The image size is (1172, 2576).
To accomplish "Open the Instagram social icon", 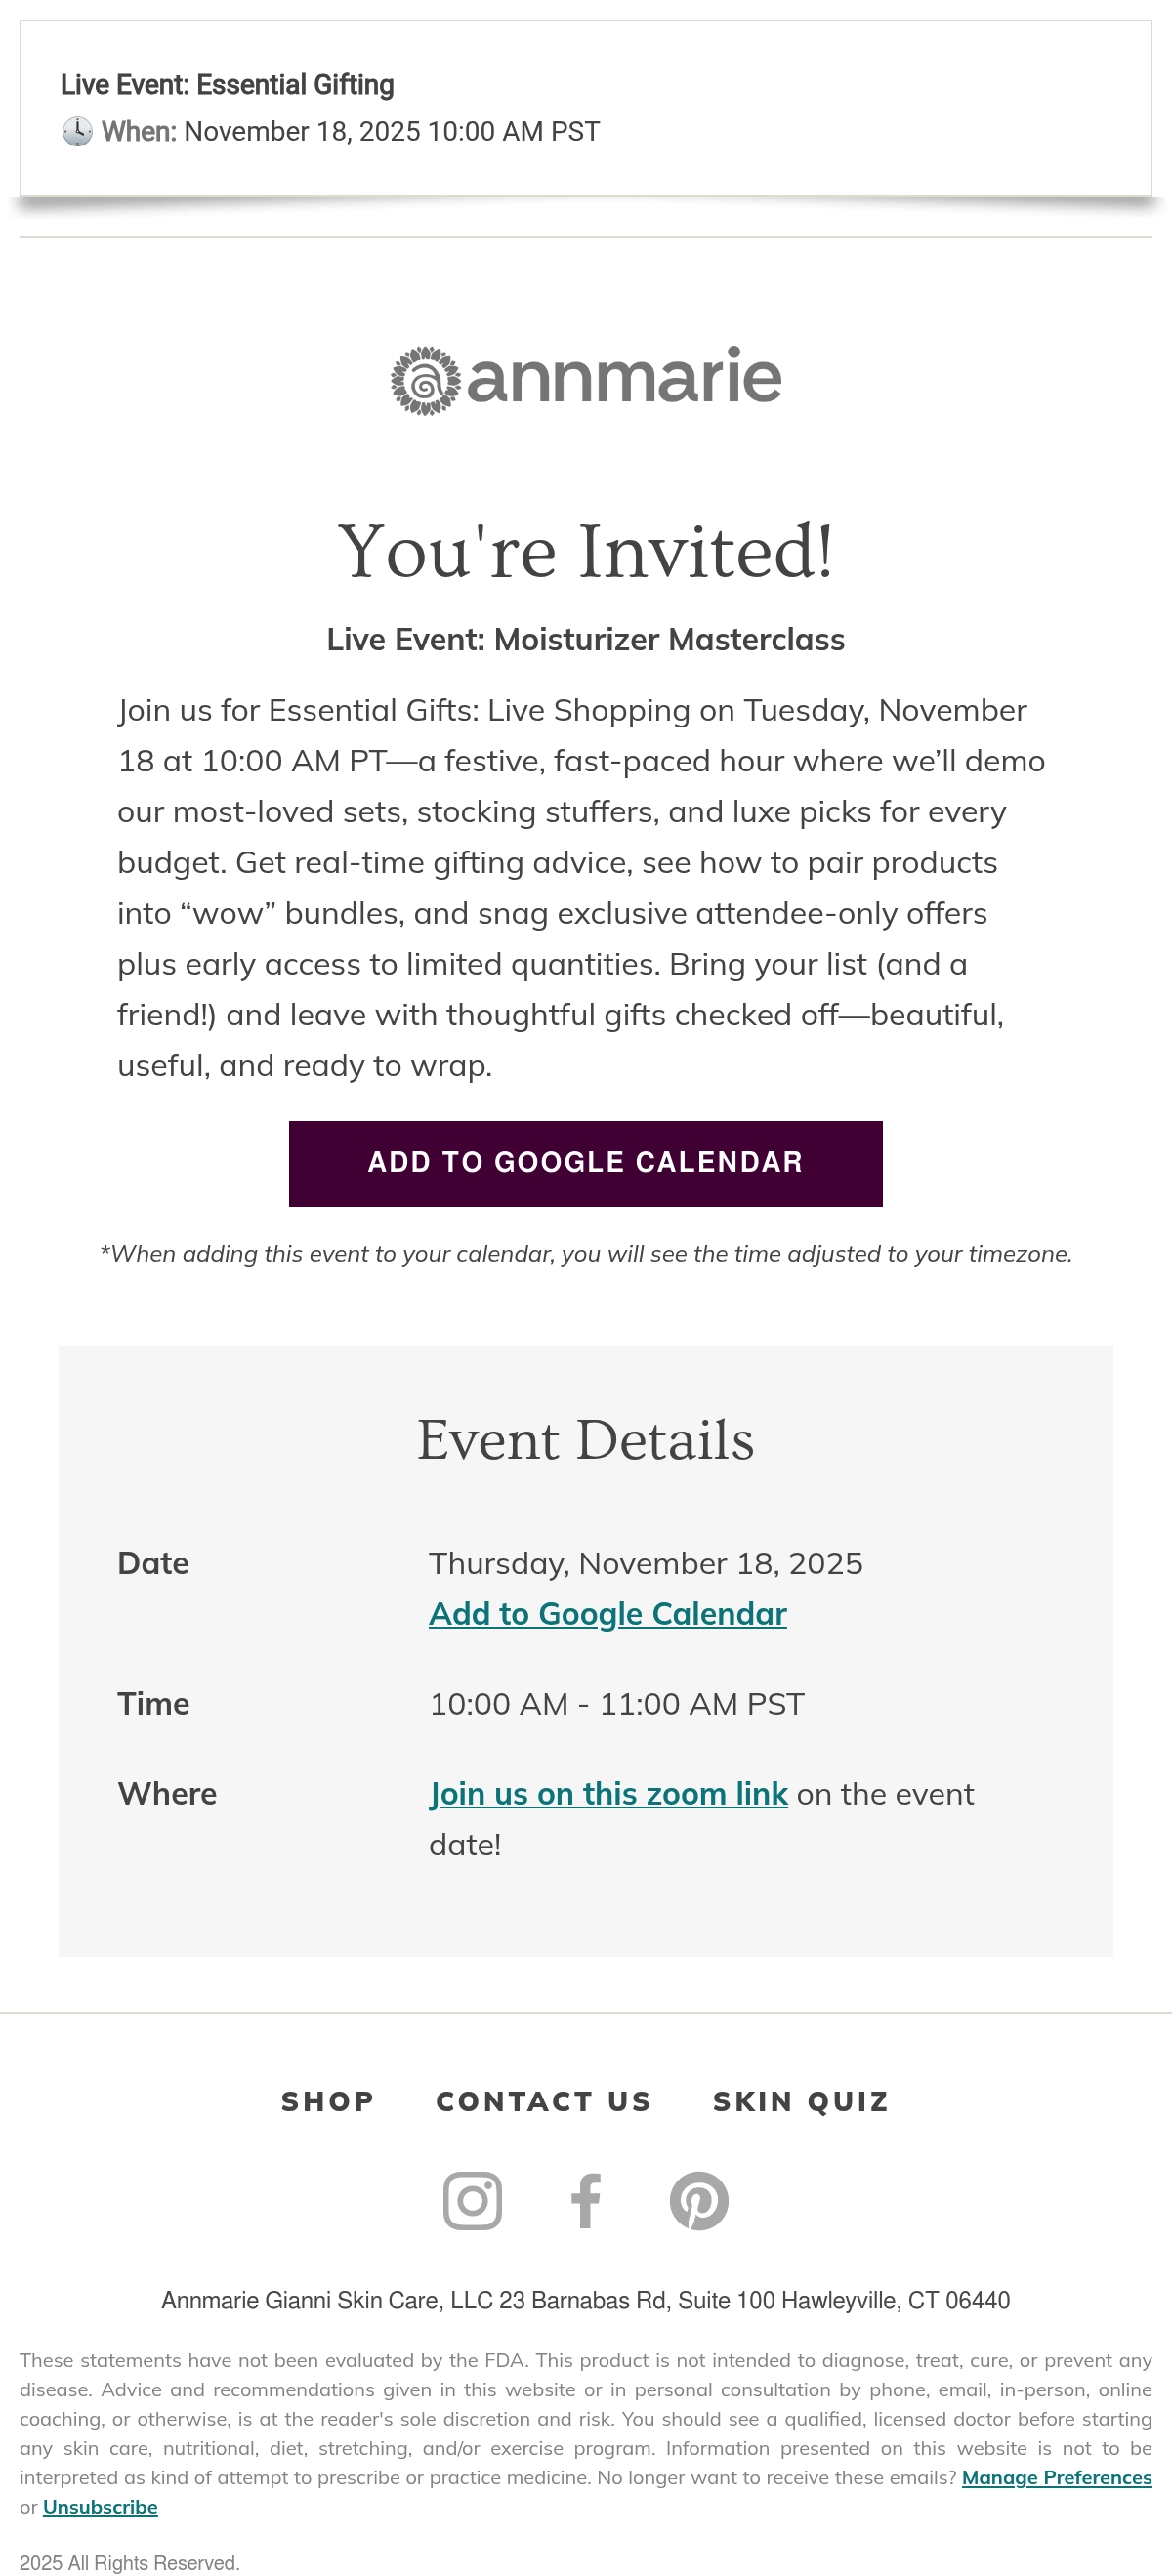I will [x=472, y=2200].
